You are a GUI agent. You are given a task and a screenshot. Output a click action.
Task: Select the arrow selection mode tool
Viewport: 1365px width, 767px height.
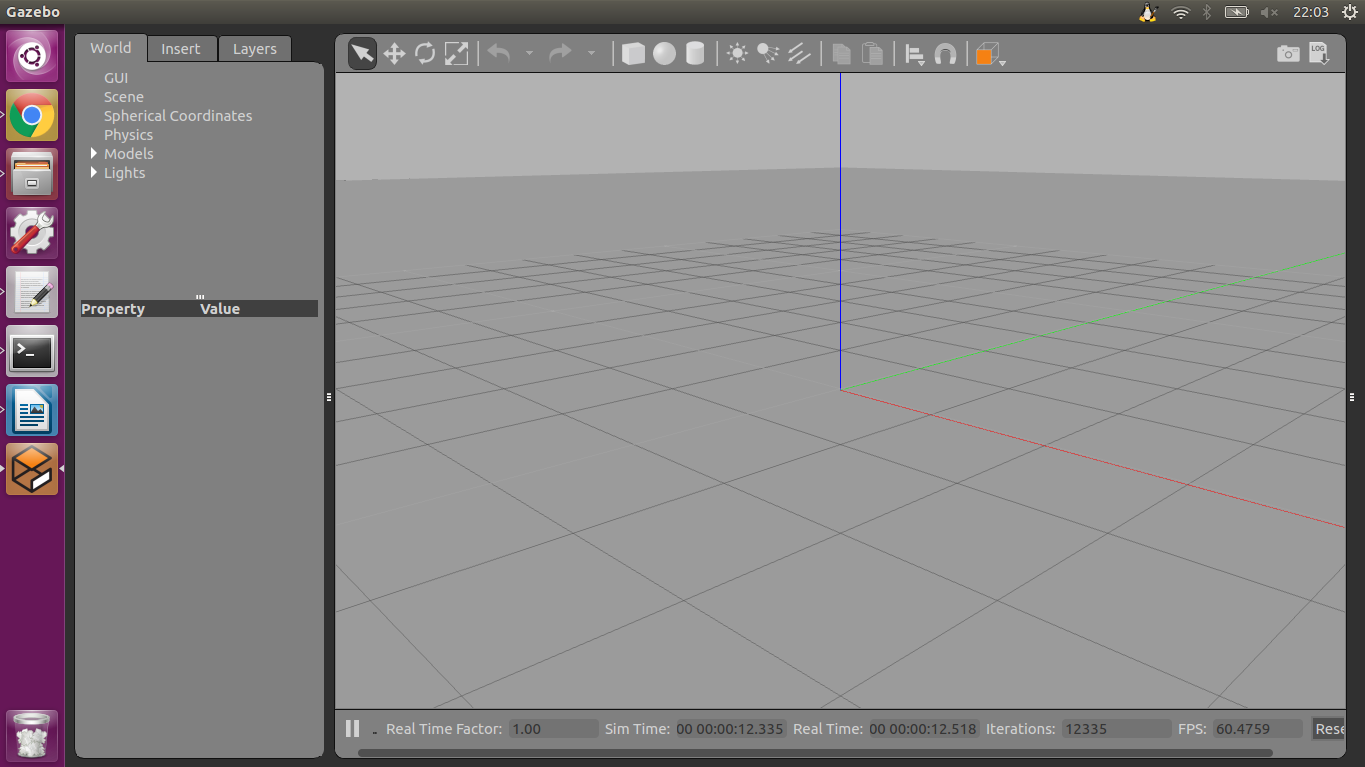click(363, 53)
